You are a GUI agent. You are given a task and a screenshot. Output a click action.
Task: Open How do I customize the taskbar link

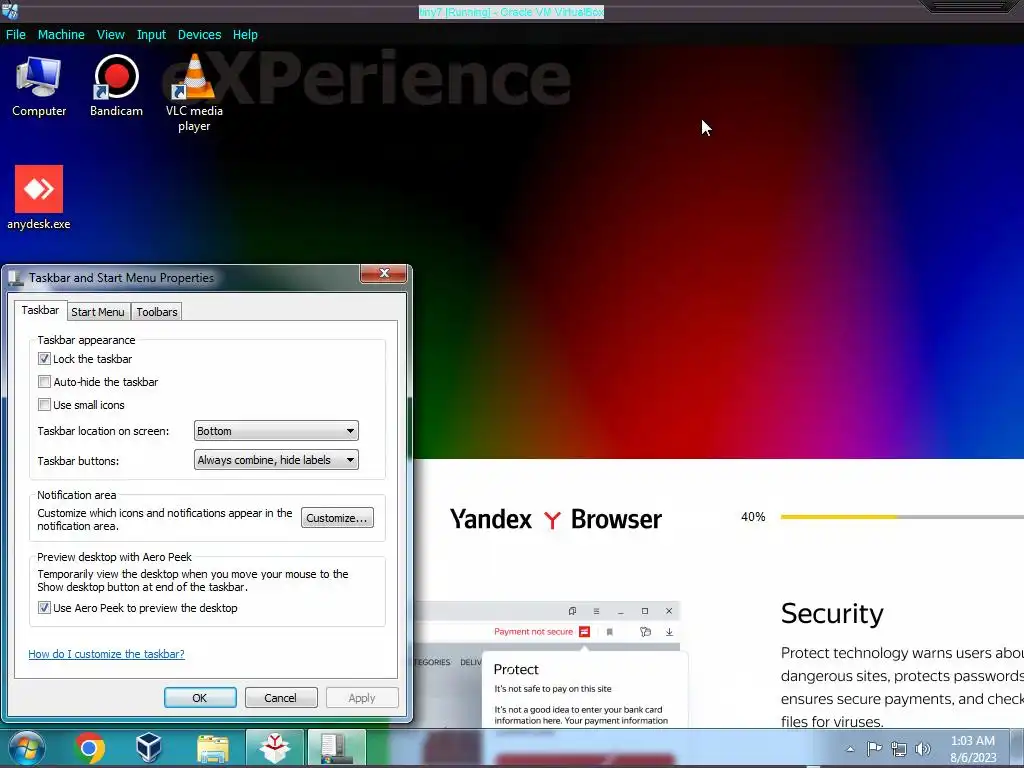tap(106, 654)
